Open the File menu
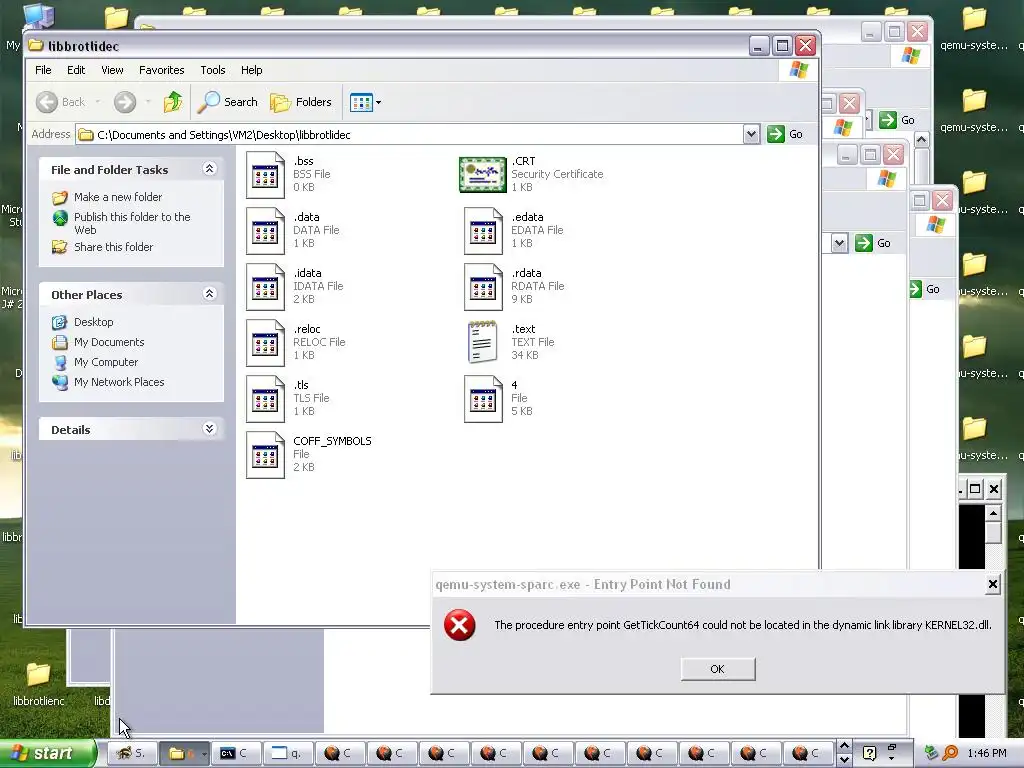Screen dimensions: 1024x768 point(43,70)
